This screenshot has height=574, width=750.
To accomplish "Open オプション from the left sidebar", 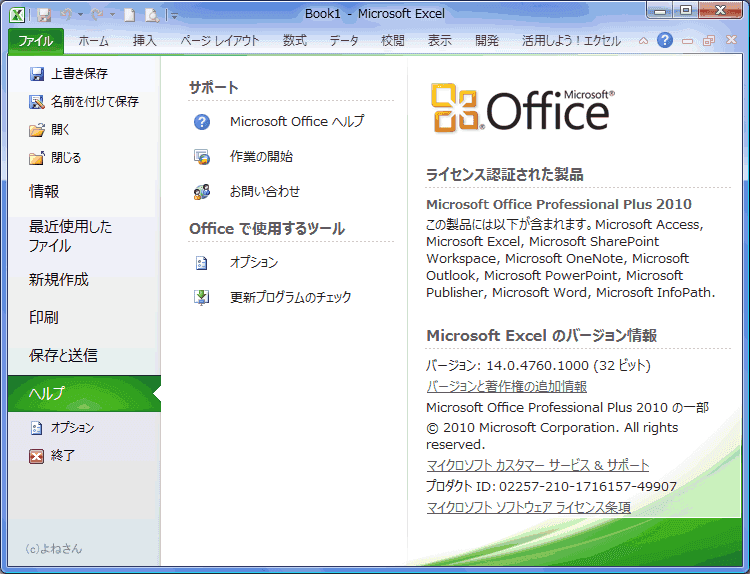I will 73,428.
